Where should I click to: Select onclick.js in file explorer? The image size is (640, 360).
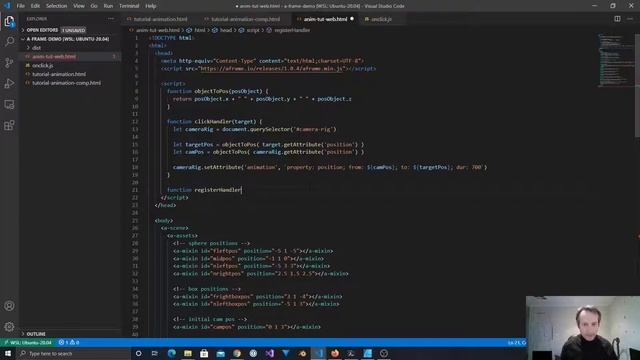click(x=70, y=65)
